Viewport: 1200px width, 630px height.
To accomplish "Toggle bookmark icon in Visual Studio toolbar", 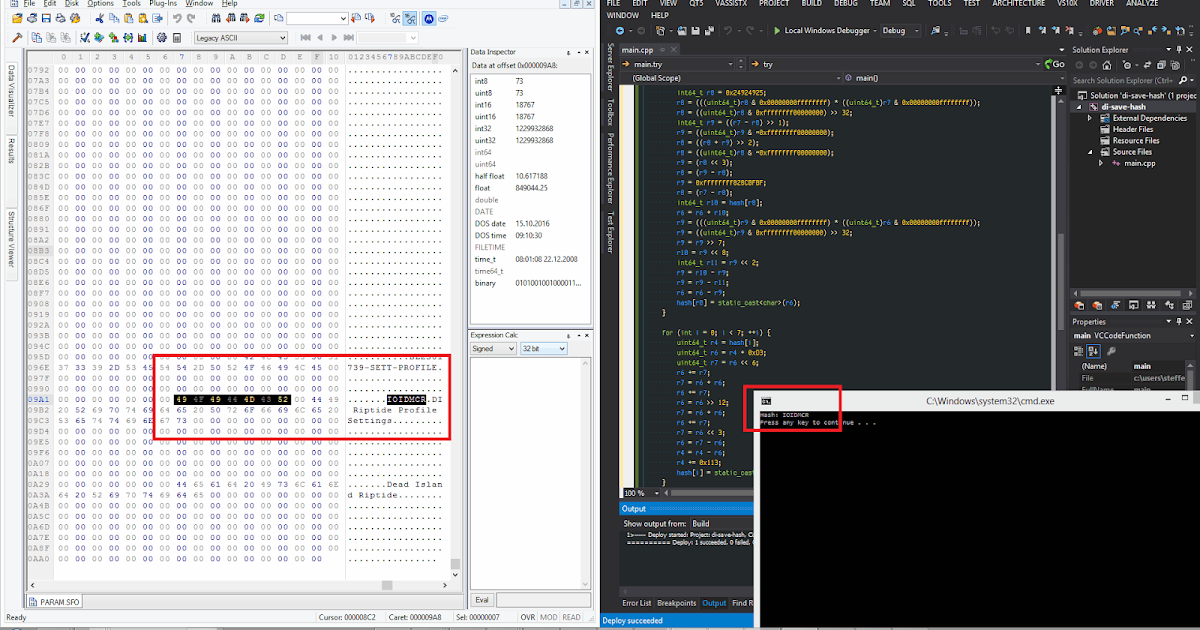I will pos(1028,30).
